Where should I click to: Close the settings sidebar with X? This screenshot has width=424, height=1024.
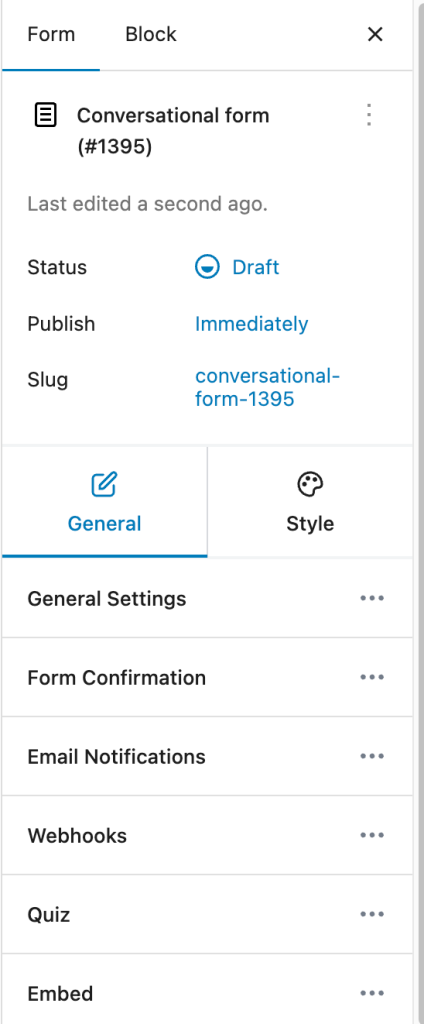click(375, 34)
